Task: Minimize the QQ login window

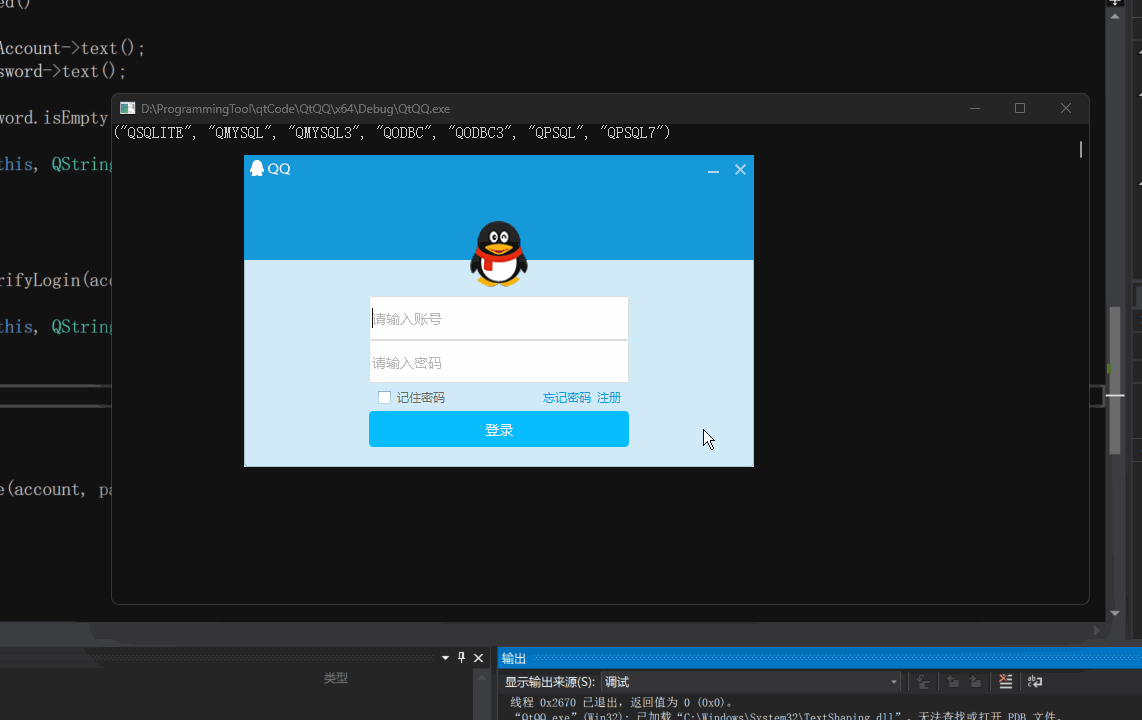Action: pyautogui.click(x=713, y=170)
